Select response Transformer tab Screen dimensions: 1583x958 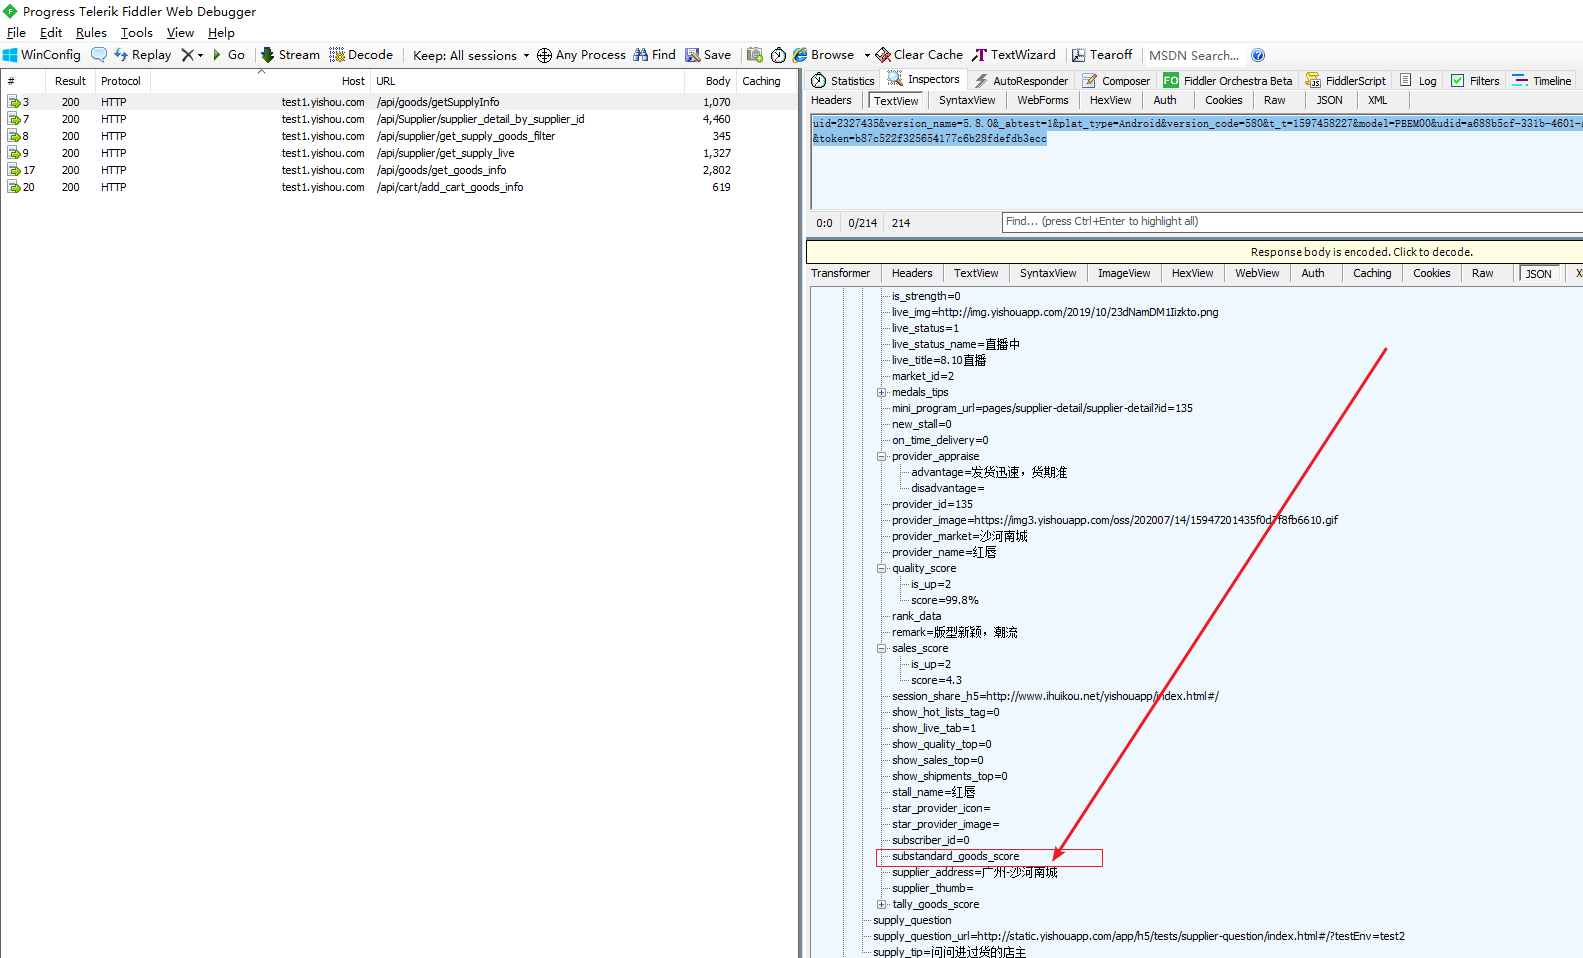pos(841,273)
